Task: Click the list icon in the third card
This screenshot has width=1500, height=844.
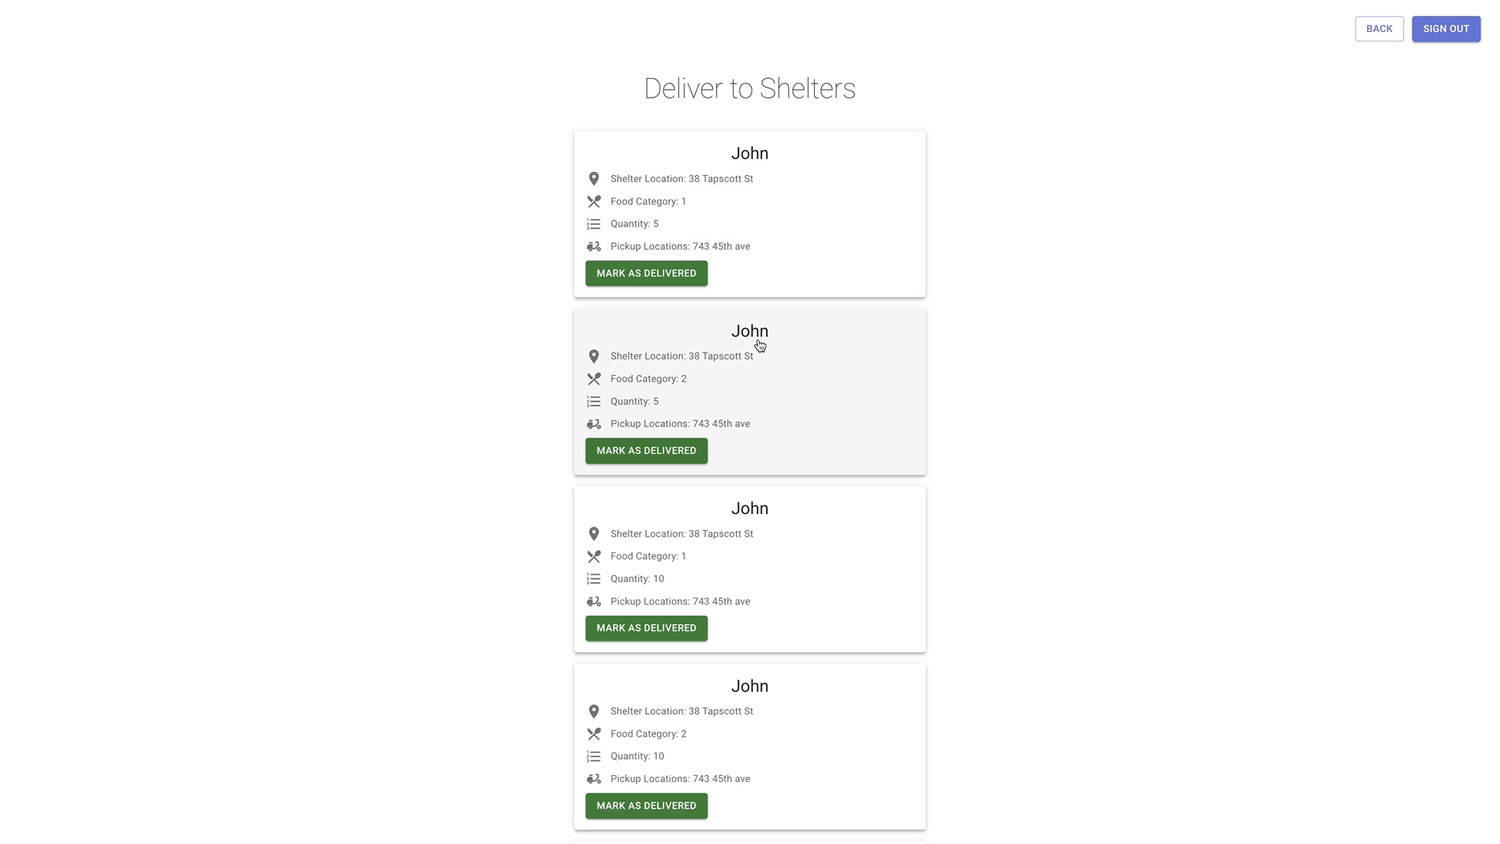Action: click(594, 579)
